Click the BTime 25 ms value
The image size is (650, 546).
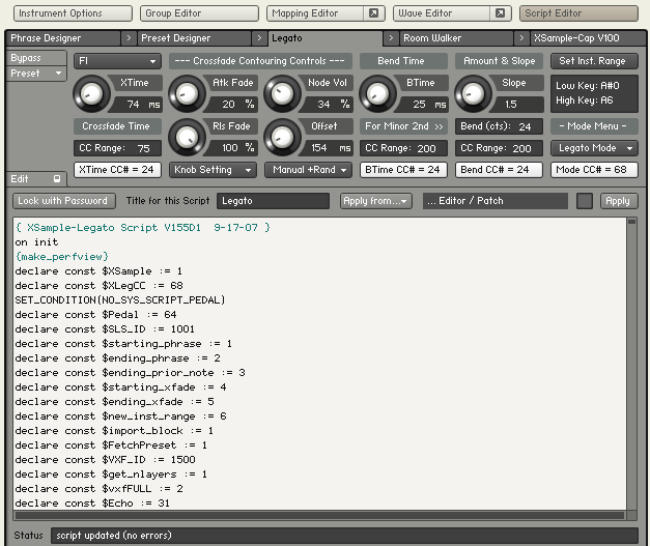(x=423, y=104)
